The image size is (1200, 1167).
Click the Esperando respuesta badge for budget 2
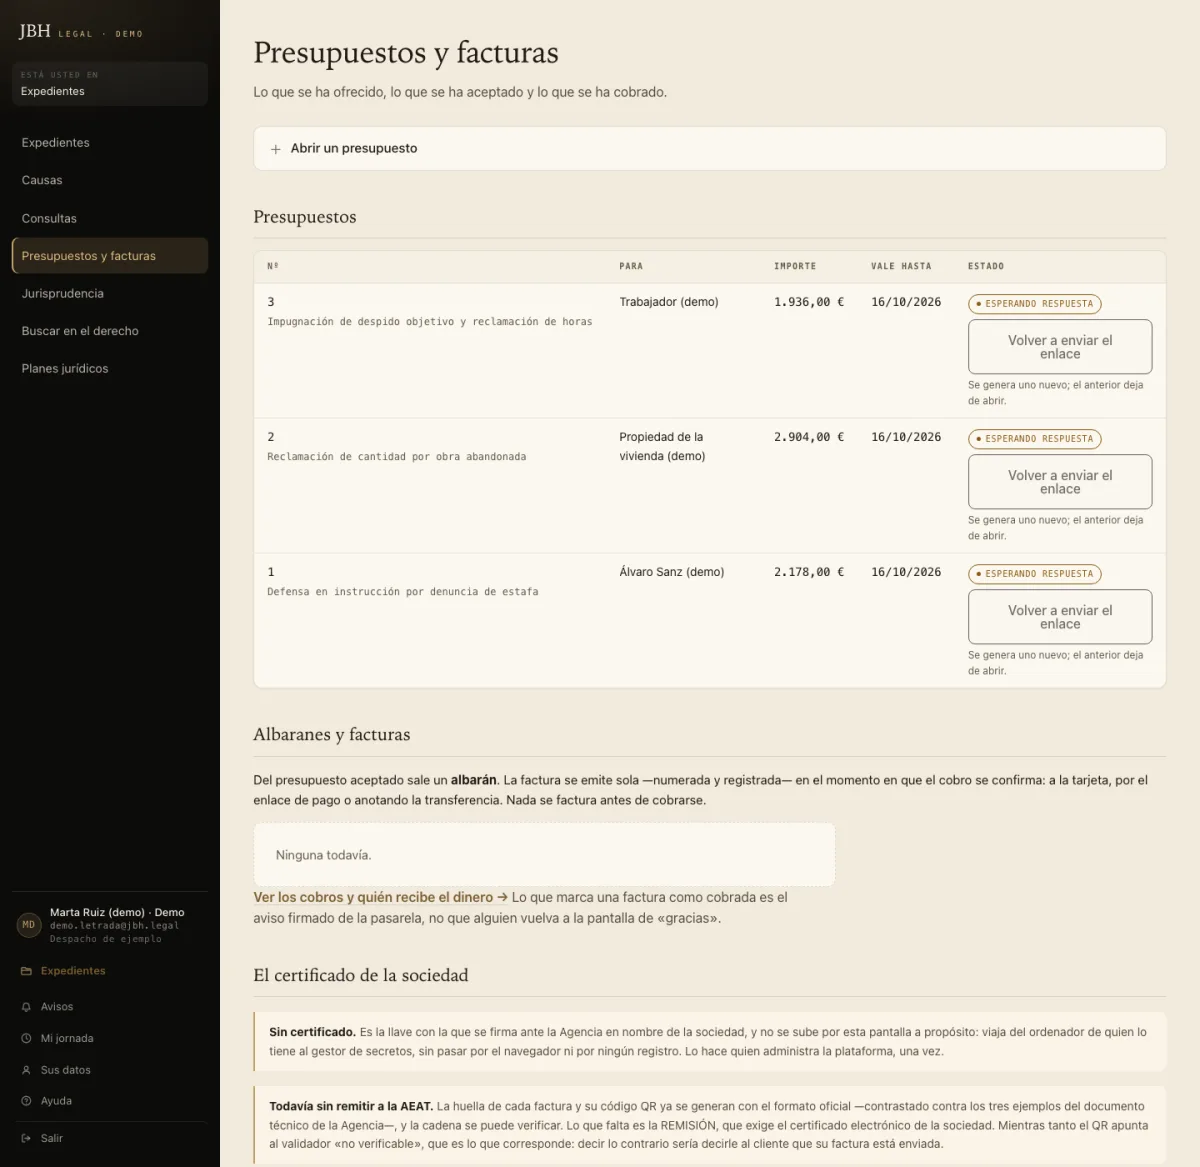[1034, 439]
